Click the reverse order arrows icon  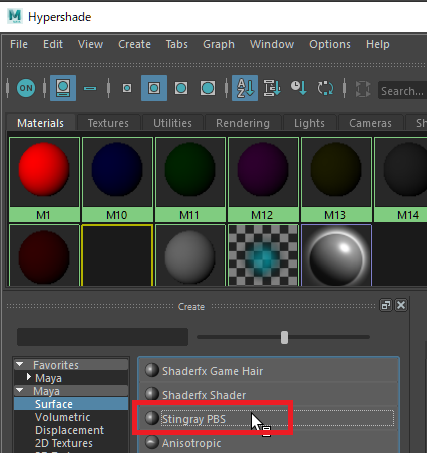(x=325, y=88)
